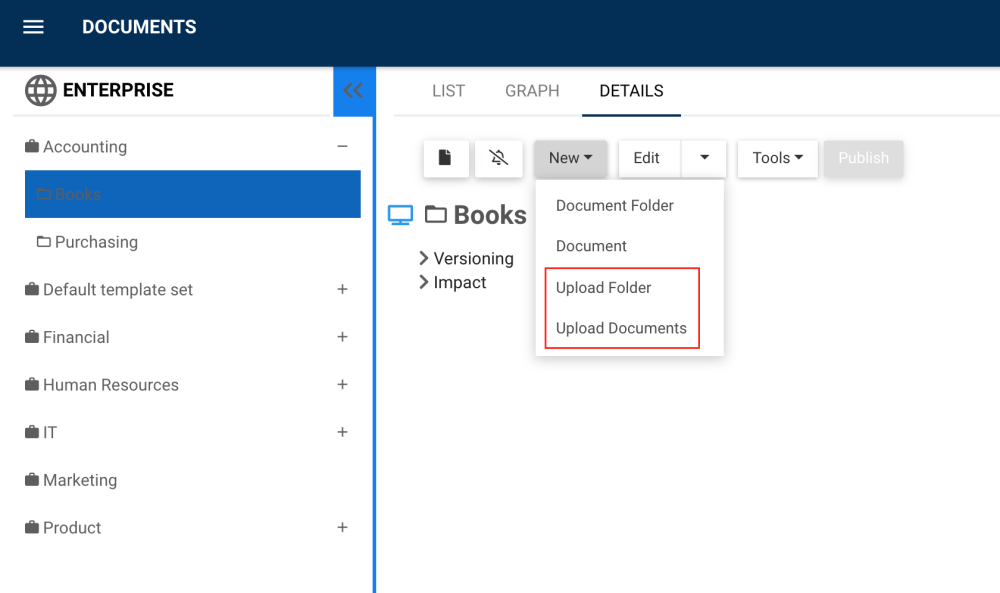
Task: Expand the Financial category
Action: (x=342, y=337)
